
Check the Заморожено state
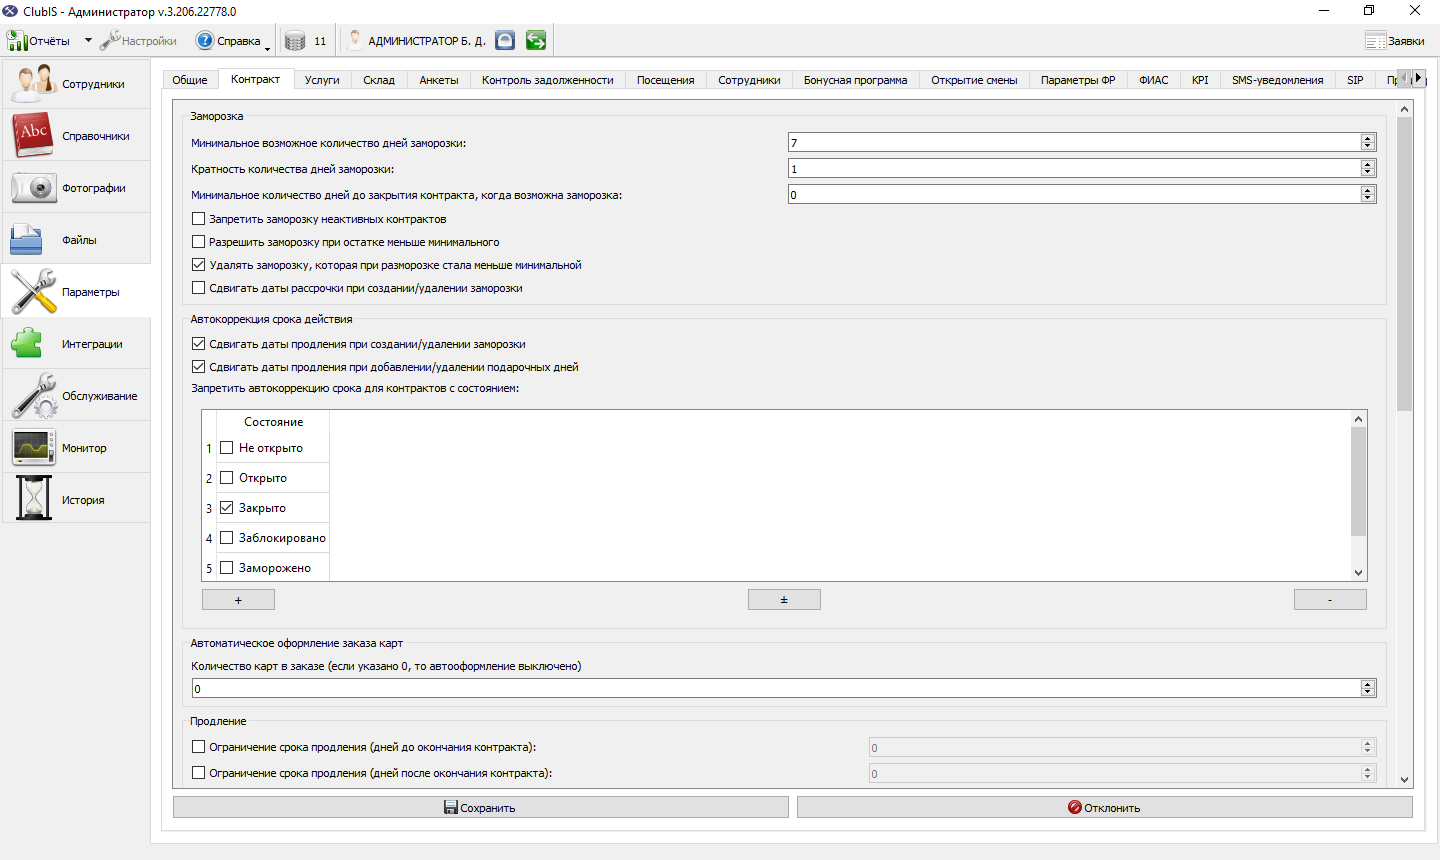point(226,567)
